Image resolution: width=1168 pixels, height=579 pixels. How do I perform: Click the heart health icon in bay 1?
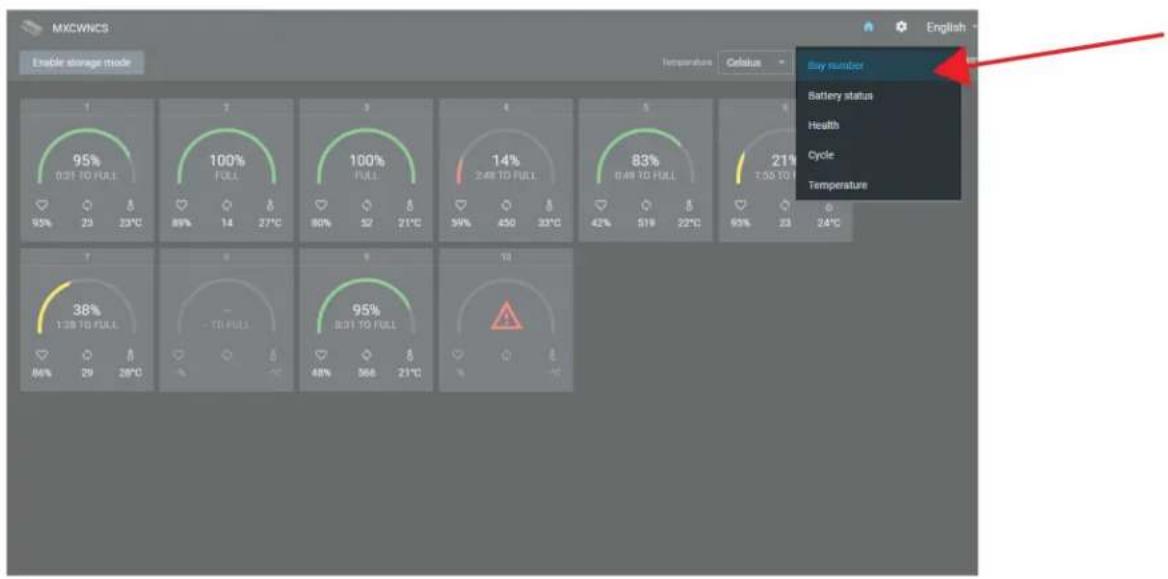tap(42, 204)
